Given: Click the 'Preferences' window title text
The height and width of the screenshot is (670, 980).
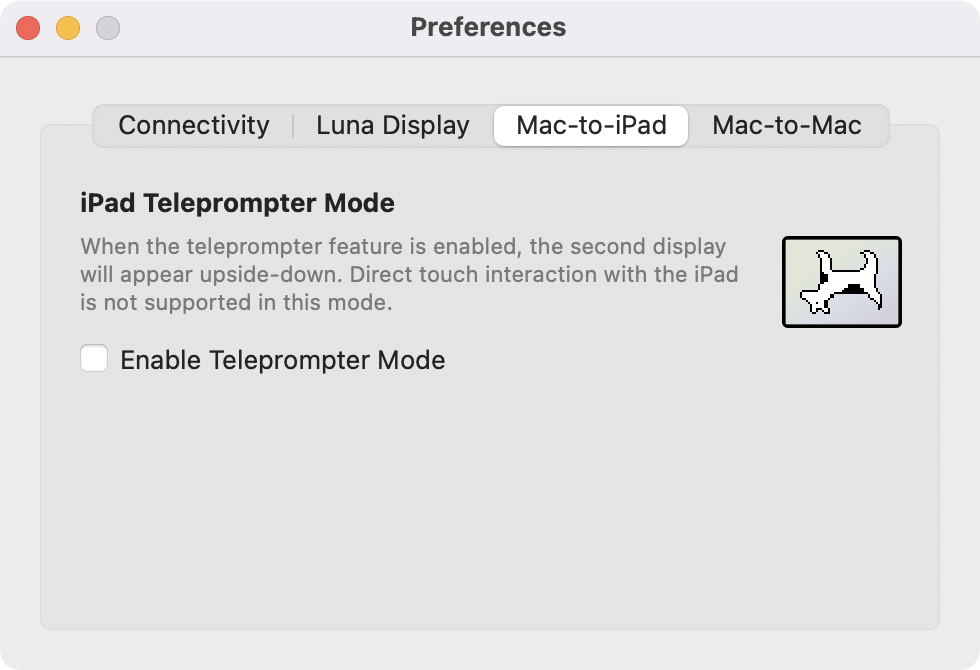Looking at the screenshot, I should (488, 27).
